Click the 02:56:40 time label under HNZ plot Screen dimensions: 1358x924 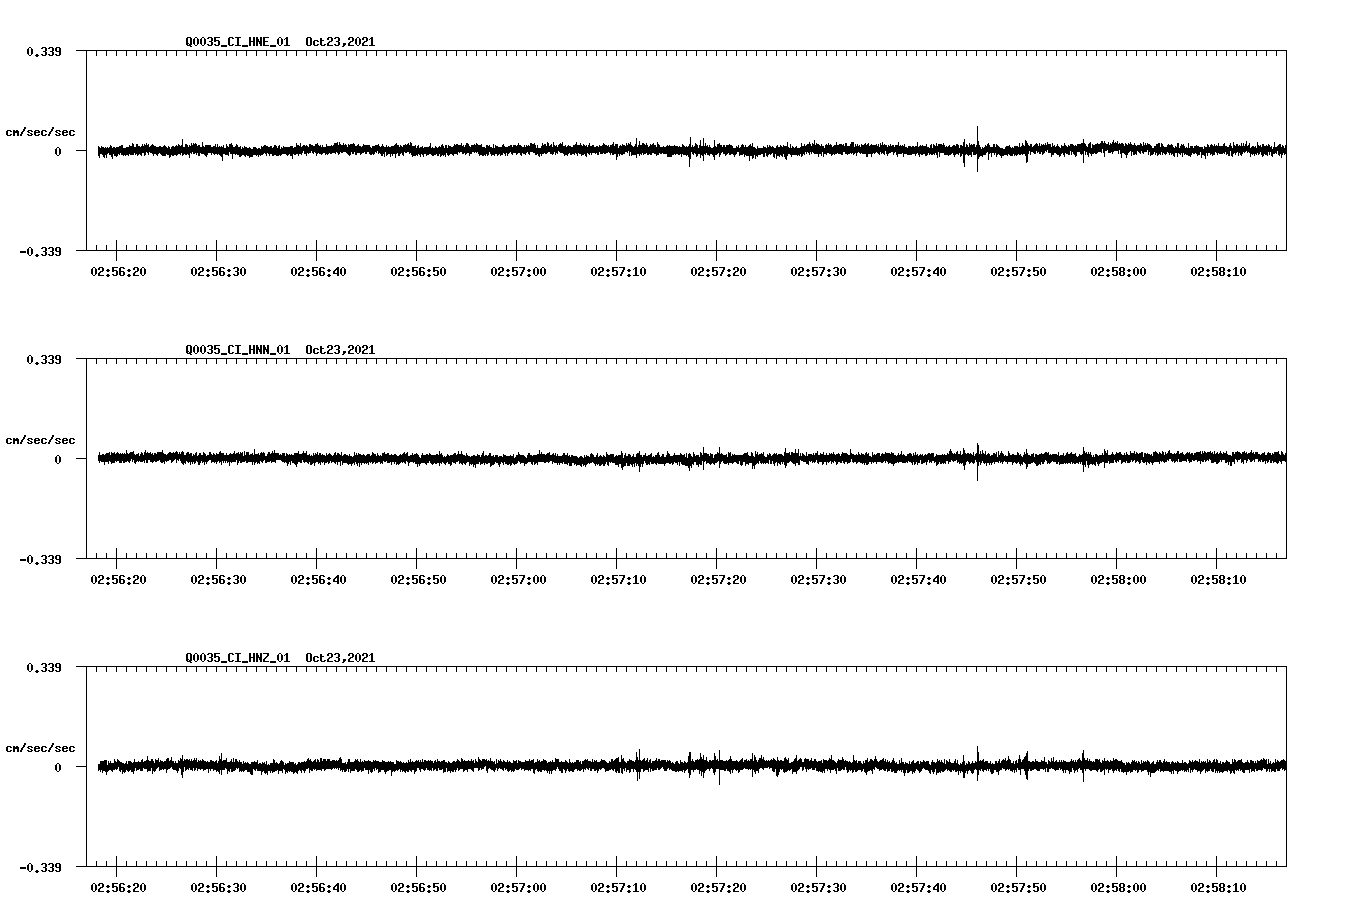click(x=318, y=888)
